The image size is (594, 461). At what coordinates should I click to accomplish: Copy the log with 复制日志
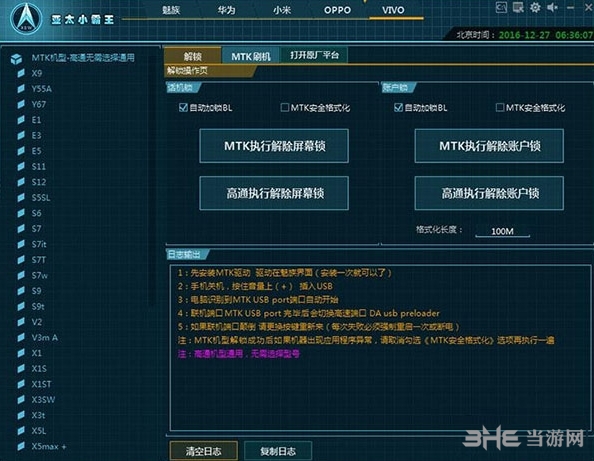(x=278, y=451)
